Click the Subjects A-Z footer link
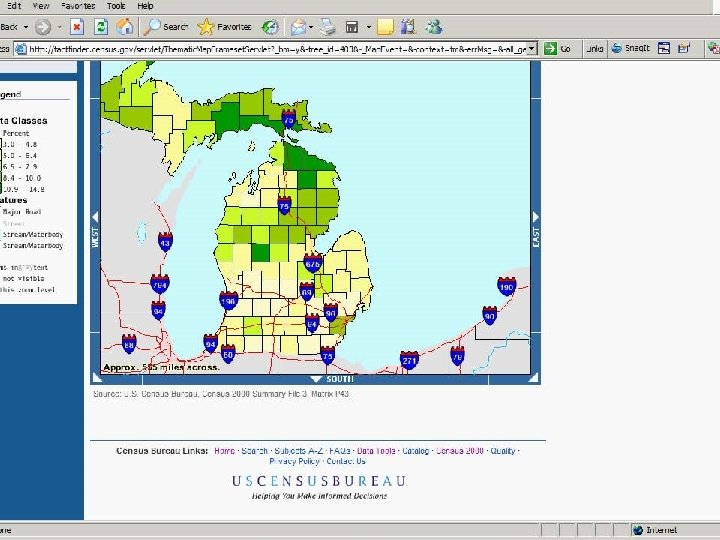The width and height of the screenshot is (720, 540). [x=299, y=451]
